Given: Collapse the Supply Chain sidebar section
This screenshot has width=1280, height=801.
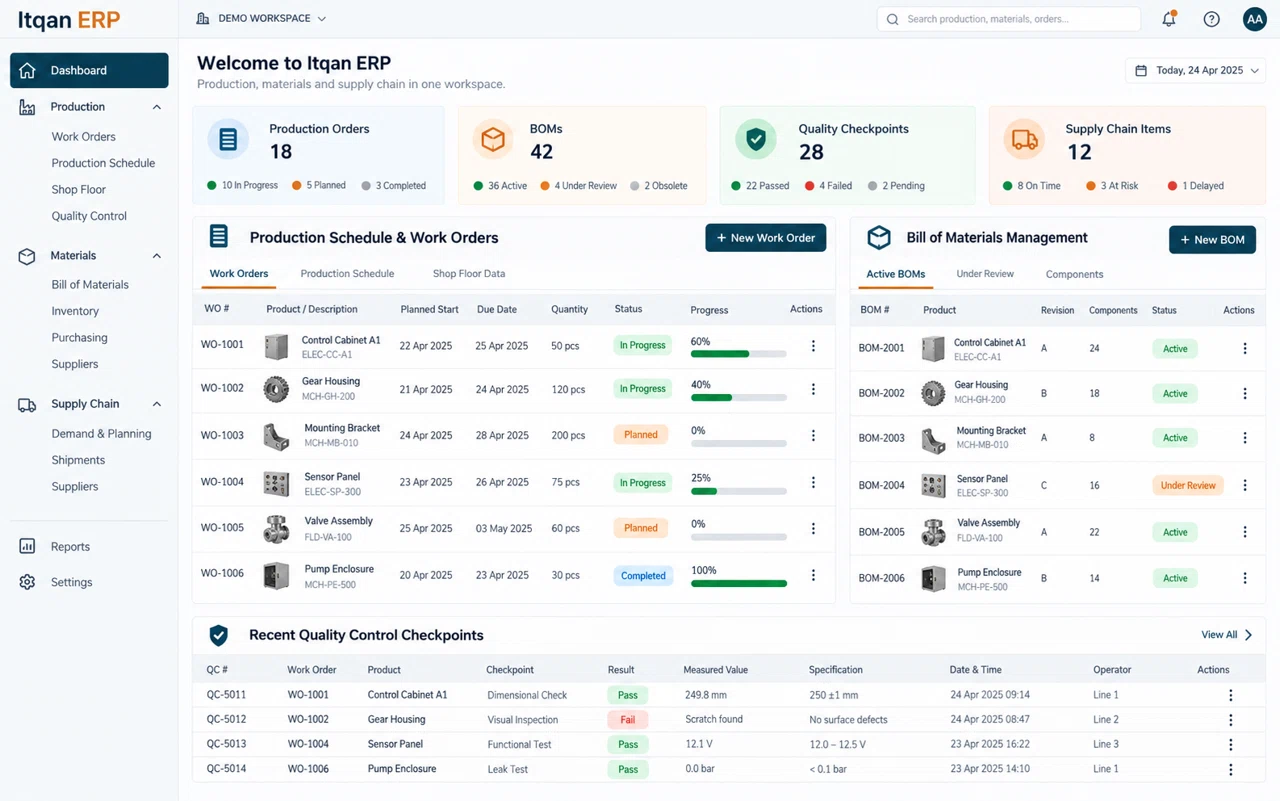Looking at the screenshot, I should 157,404.
